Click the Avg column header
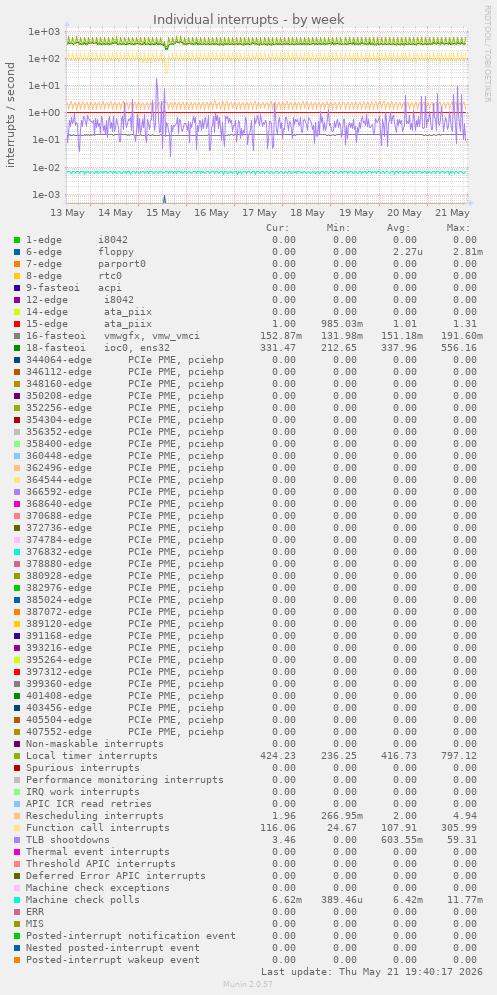 pos(398,228)
